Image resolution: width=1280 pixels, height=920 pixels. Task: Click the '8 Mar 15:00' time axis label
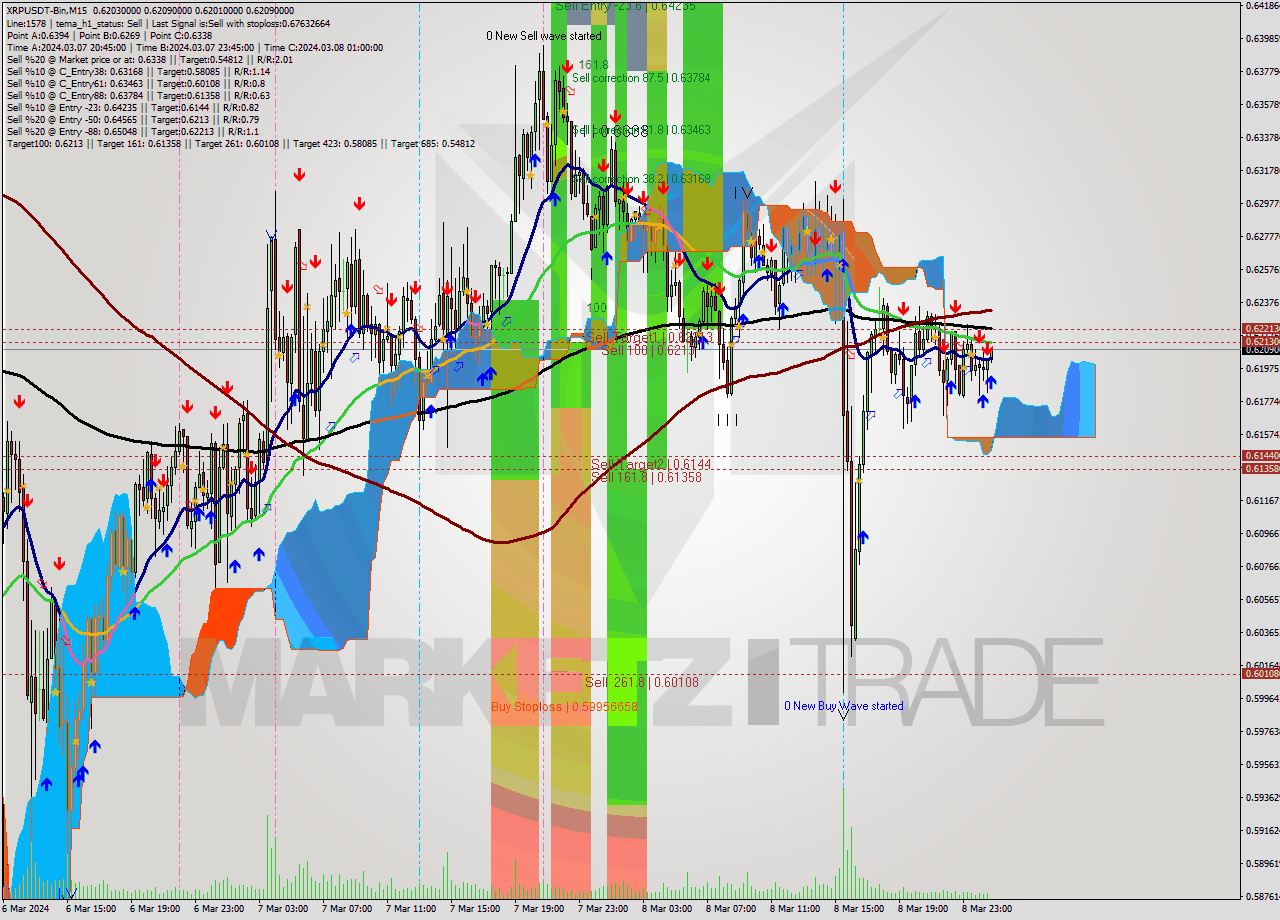860,909
